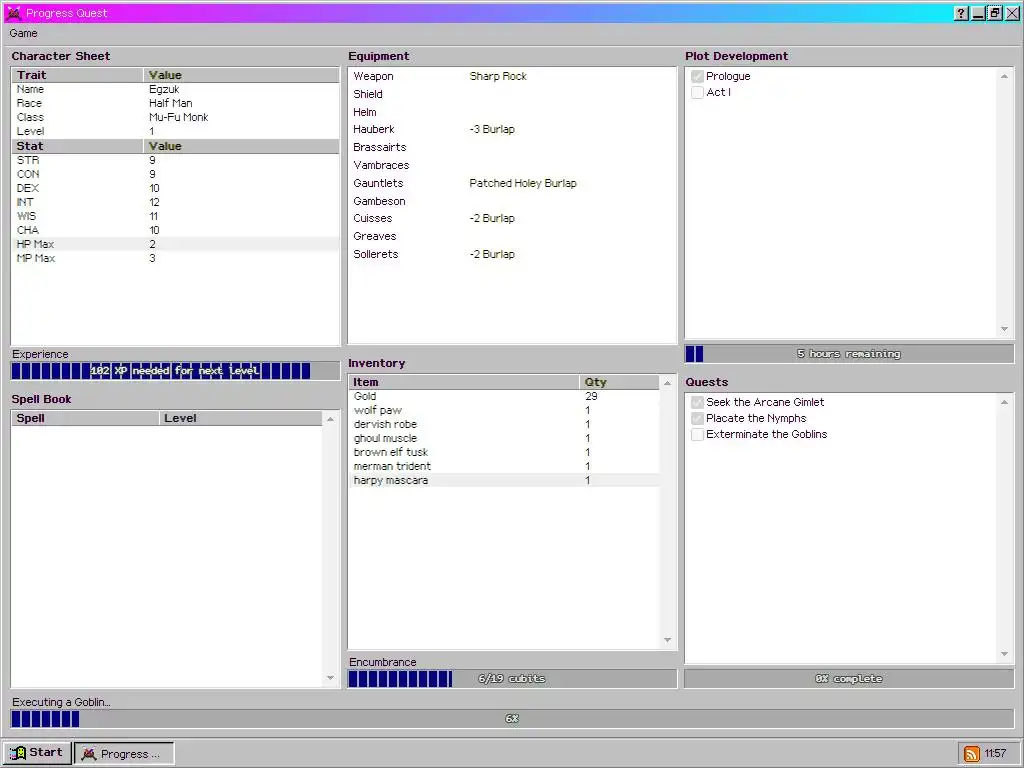The height and width of the screenshot is (768, 1024).
Task: Click Plot Development scroll up arrow
Action: point(1004,76)
